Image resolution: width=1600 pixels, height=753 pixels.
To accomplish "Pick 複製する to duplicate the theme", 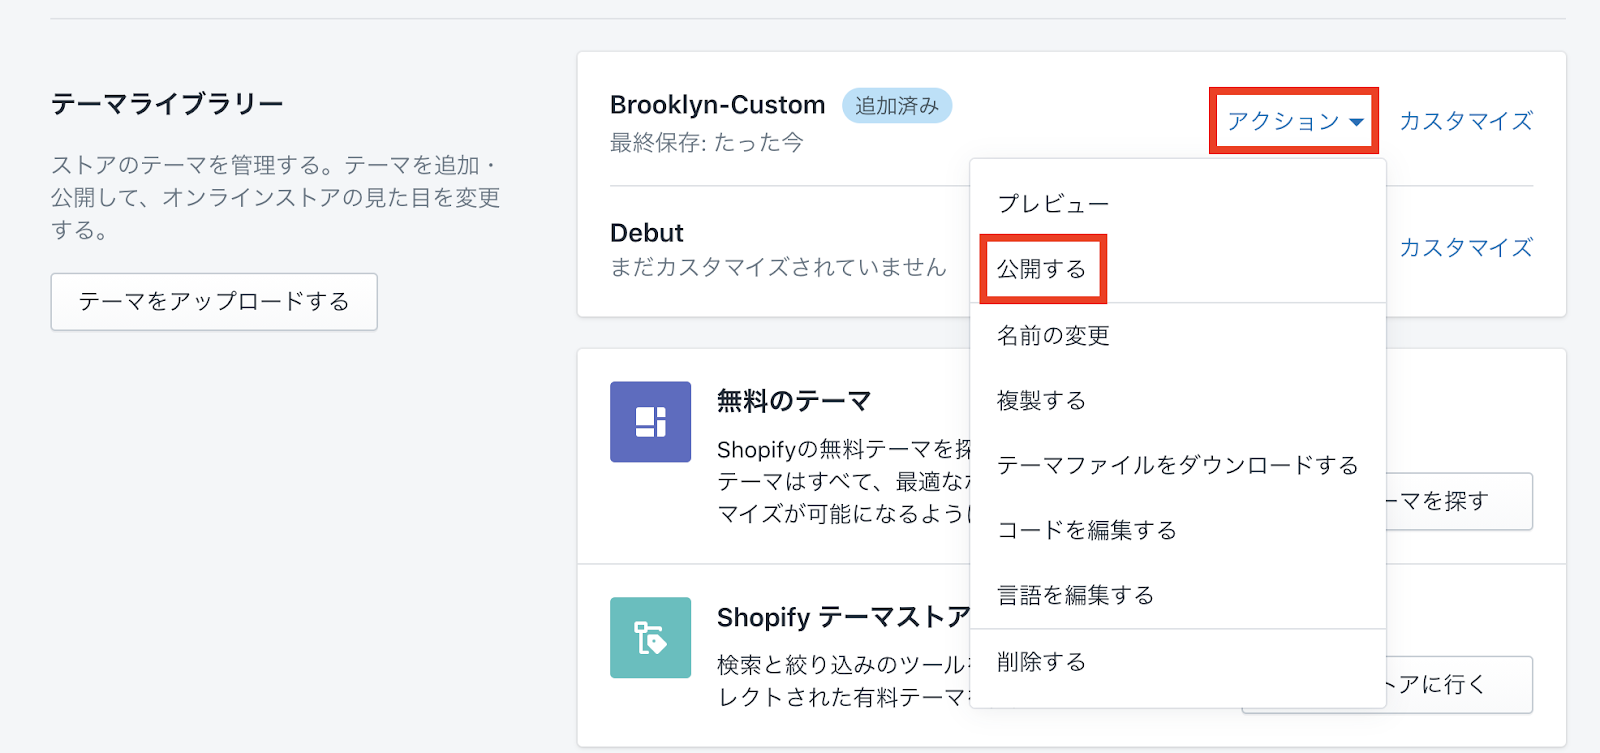I will tap(1041, 401).
